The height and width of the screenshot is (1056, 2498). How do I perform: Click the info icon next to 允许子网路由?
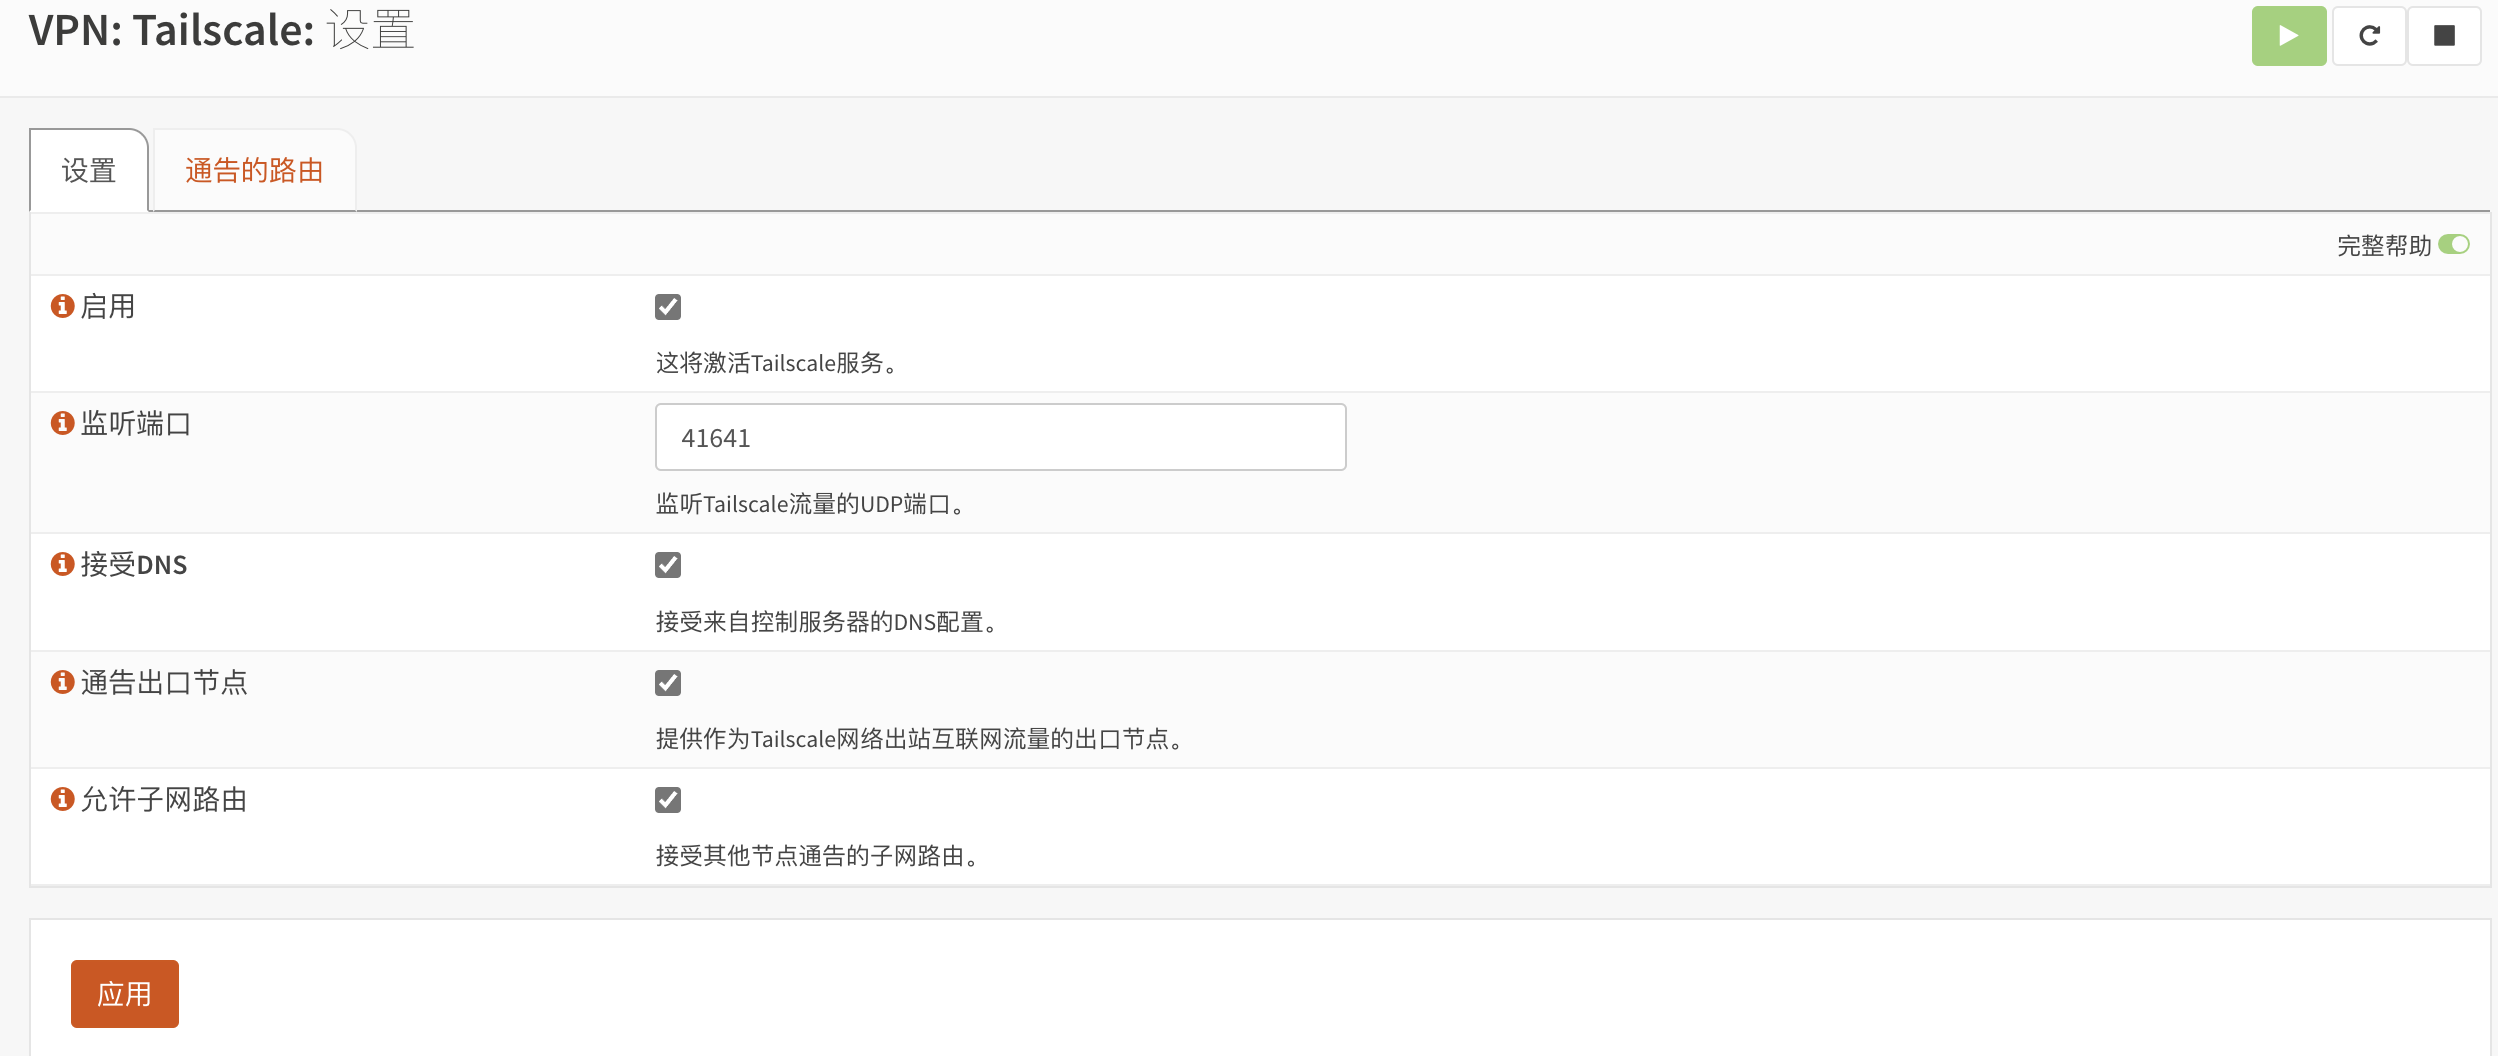[x=63, y=799]
